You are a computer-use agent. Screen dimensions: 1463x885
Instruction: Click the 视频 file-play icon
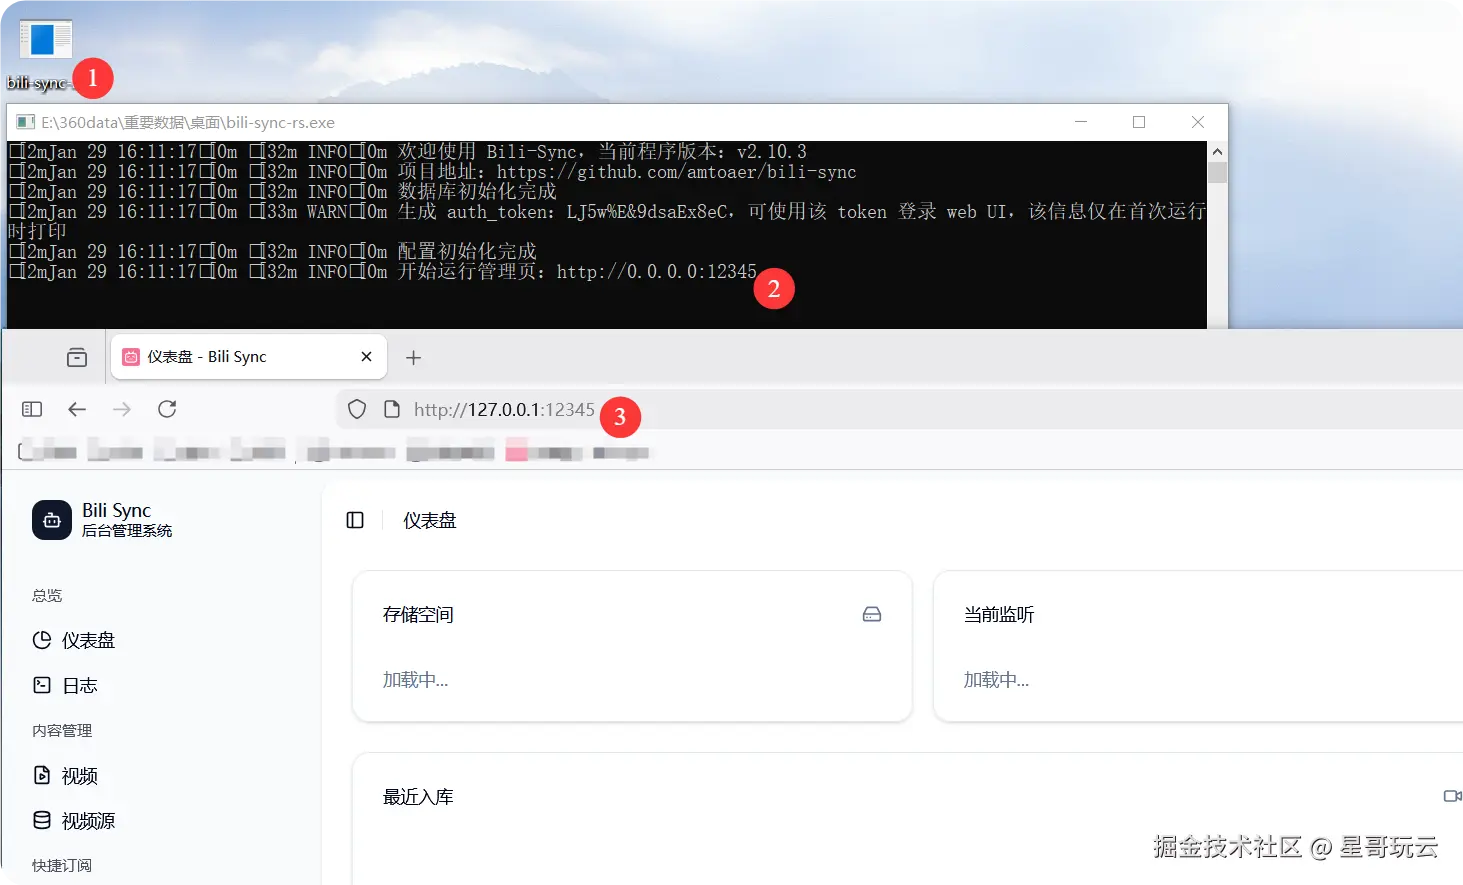pos(42,775)
